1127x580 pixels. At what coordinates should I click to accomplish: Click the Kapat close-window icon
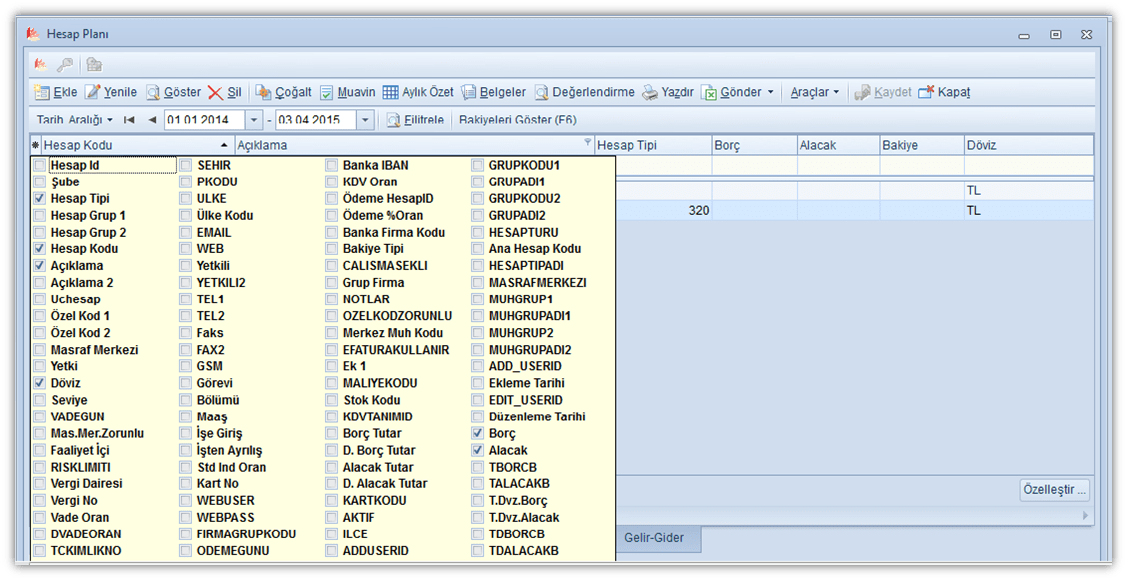pyautogui.click(x=926, y=92)
